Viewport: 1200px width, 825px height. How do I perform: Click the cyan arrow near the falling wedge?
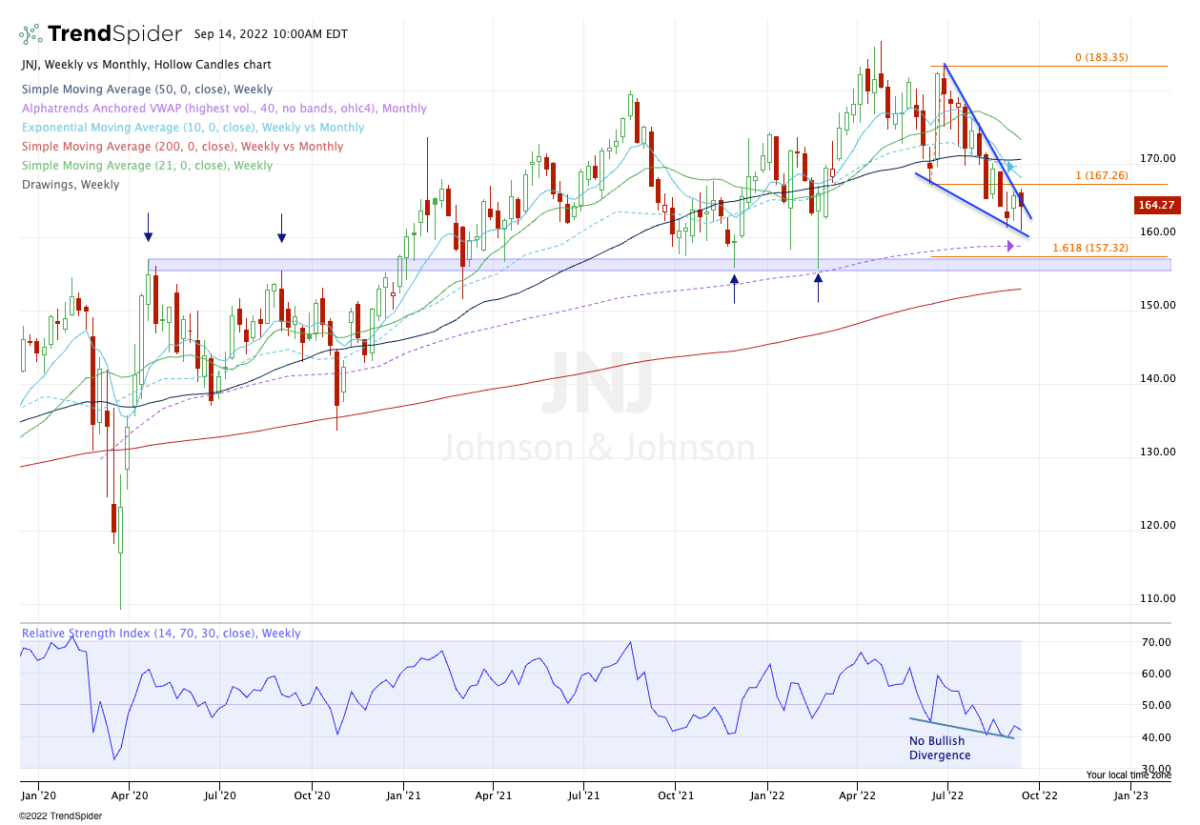point(1011,166)
